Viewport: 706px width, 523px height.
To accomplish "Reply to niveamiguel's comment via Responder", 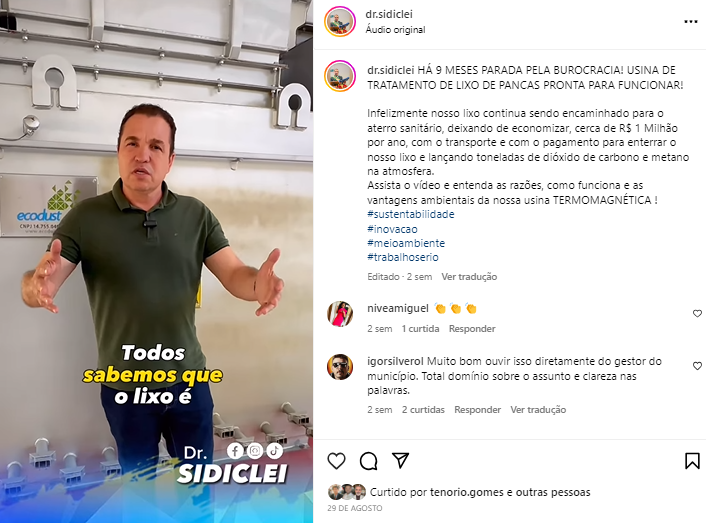I will click(x=472, y=329).
